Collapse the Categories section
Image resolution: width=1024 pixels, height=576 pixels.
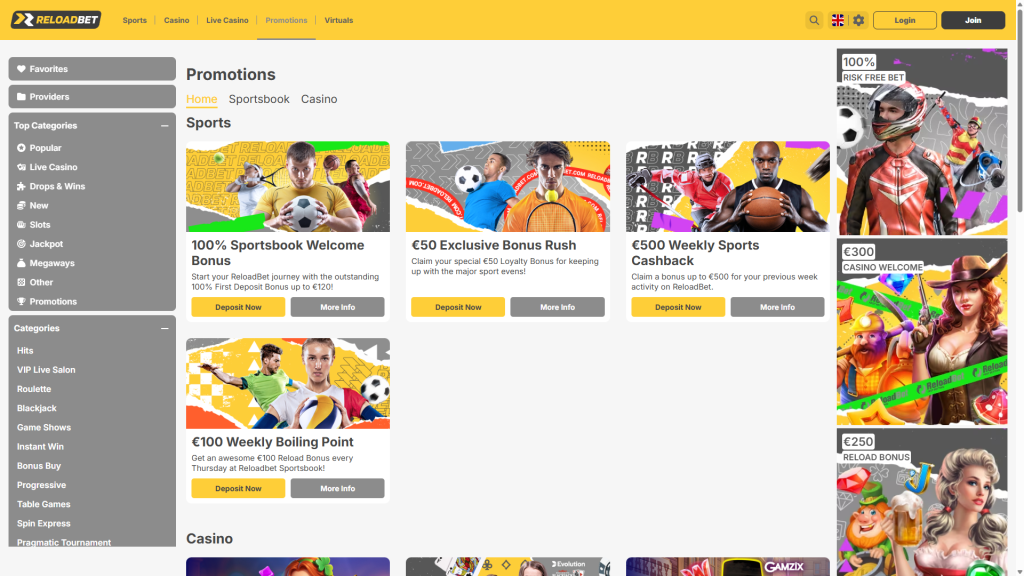coord(165,328)
